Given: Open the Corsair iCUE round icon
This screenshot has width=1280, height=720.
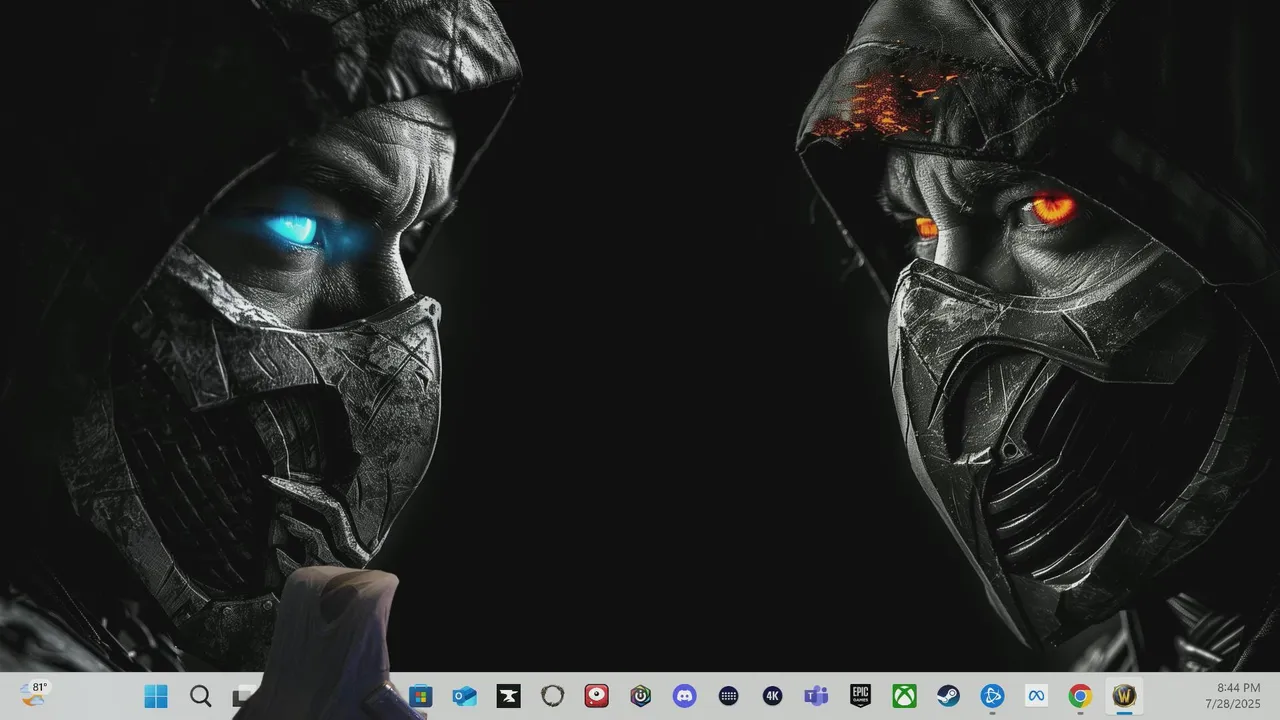Looking at the screenshot, I should pos(641,696).
